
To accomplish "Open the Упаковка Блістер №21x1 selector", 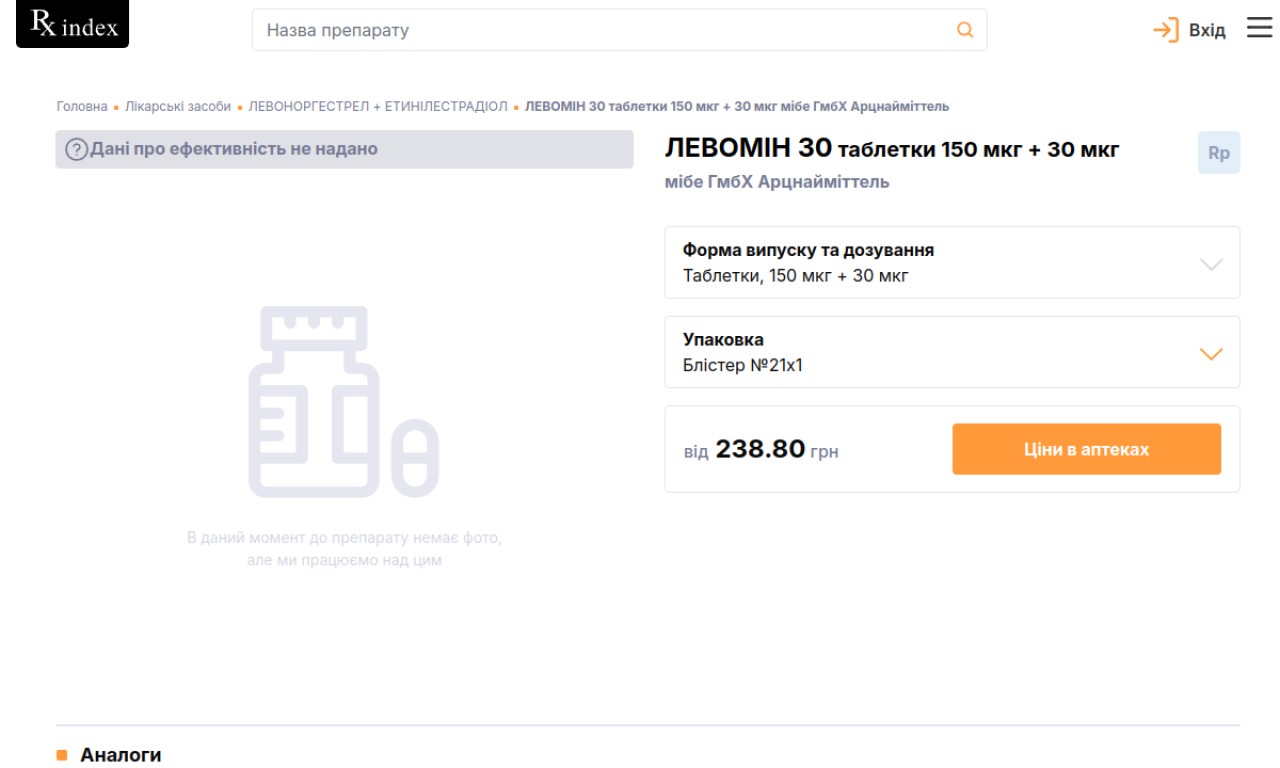I will tap(952, 352).
